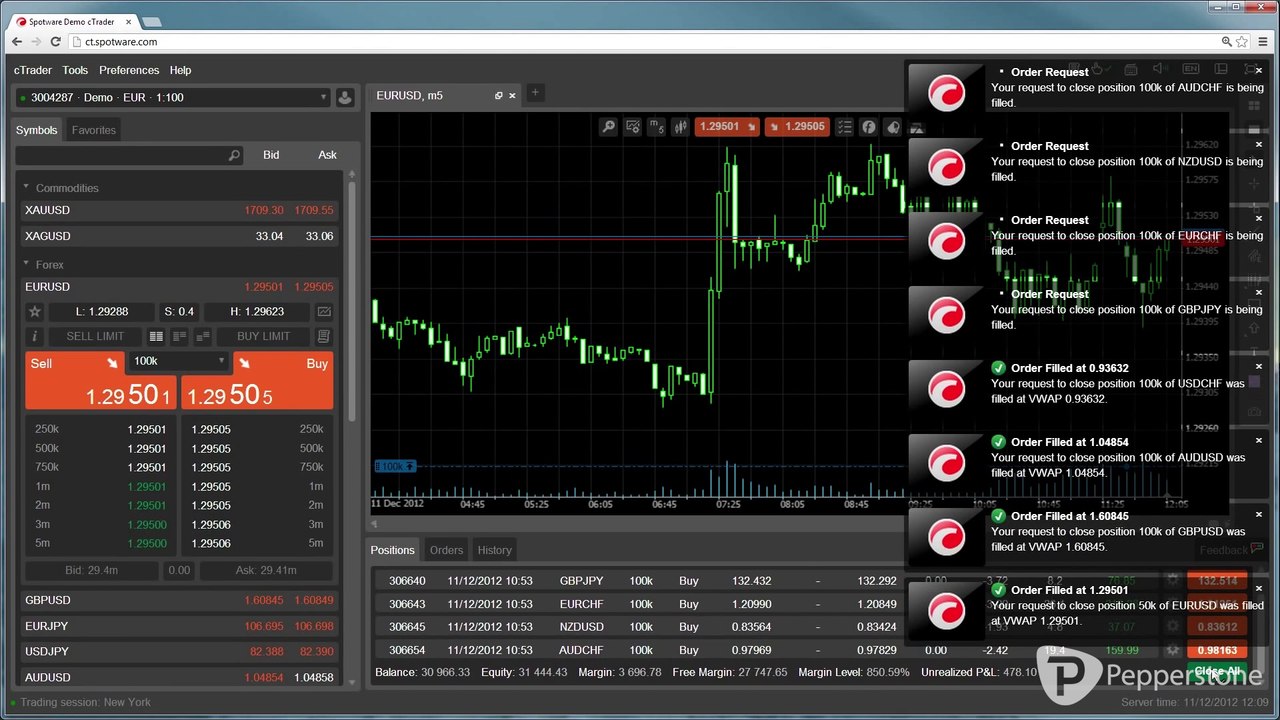This screenshot has height=720, width=1280.
Task: Click the symbol search input field
Action: point(129,156)
